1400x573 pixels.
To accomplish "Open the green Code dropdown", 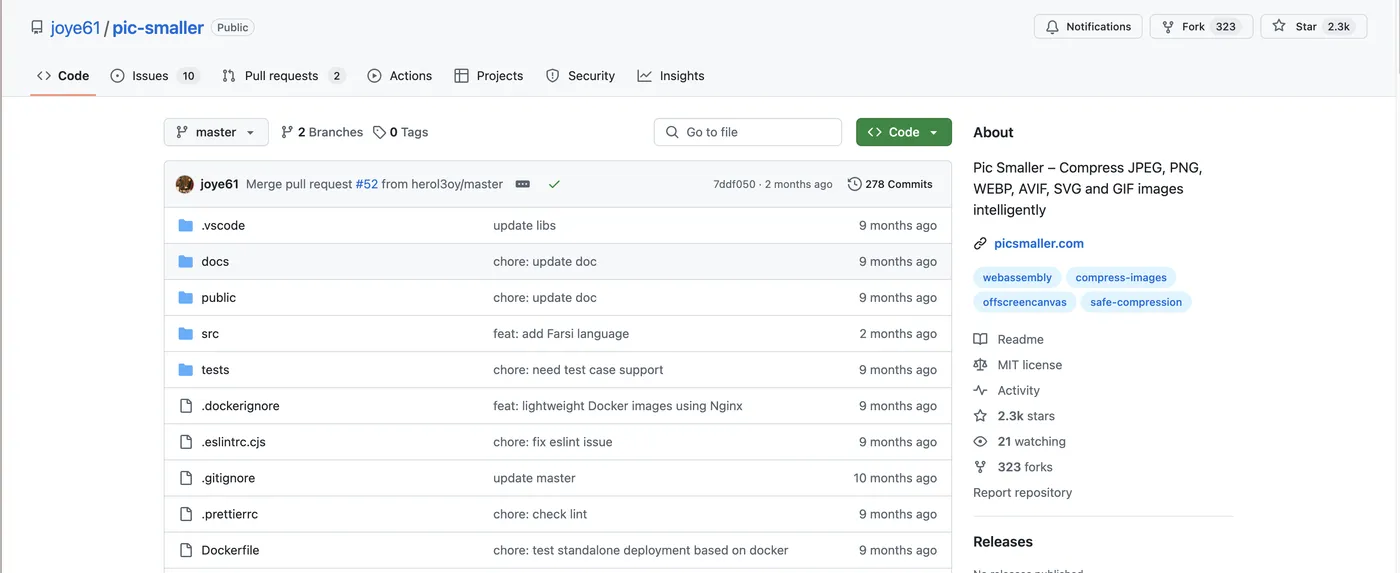I will 903,132.
